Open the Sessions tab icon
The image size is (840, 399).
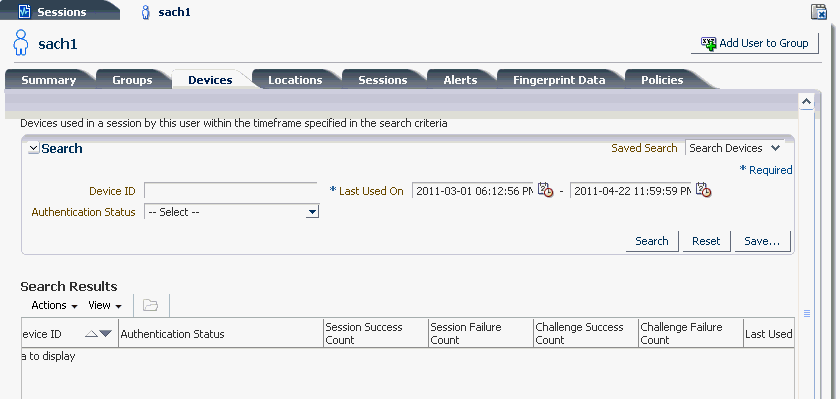[24, 12]
